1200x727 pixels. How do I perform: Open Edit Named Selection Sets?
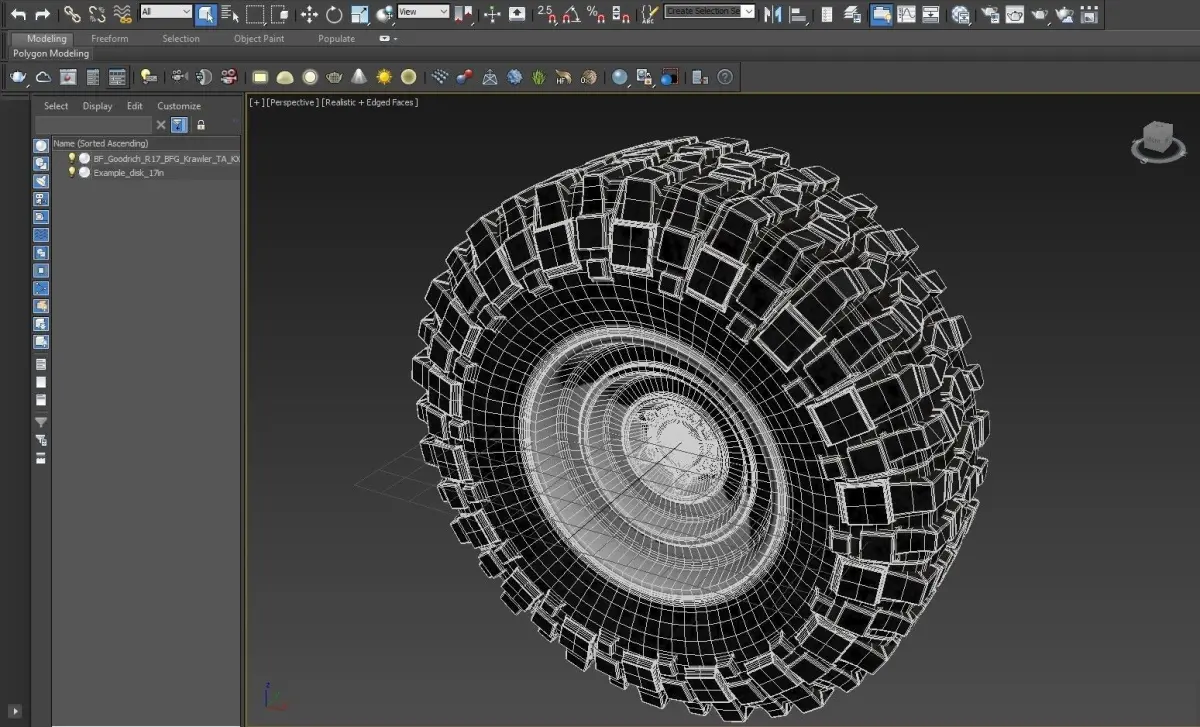point(649,14)
